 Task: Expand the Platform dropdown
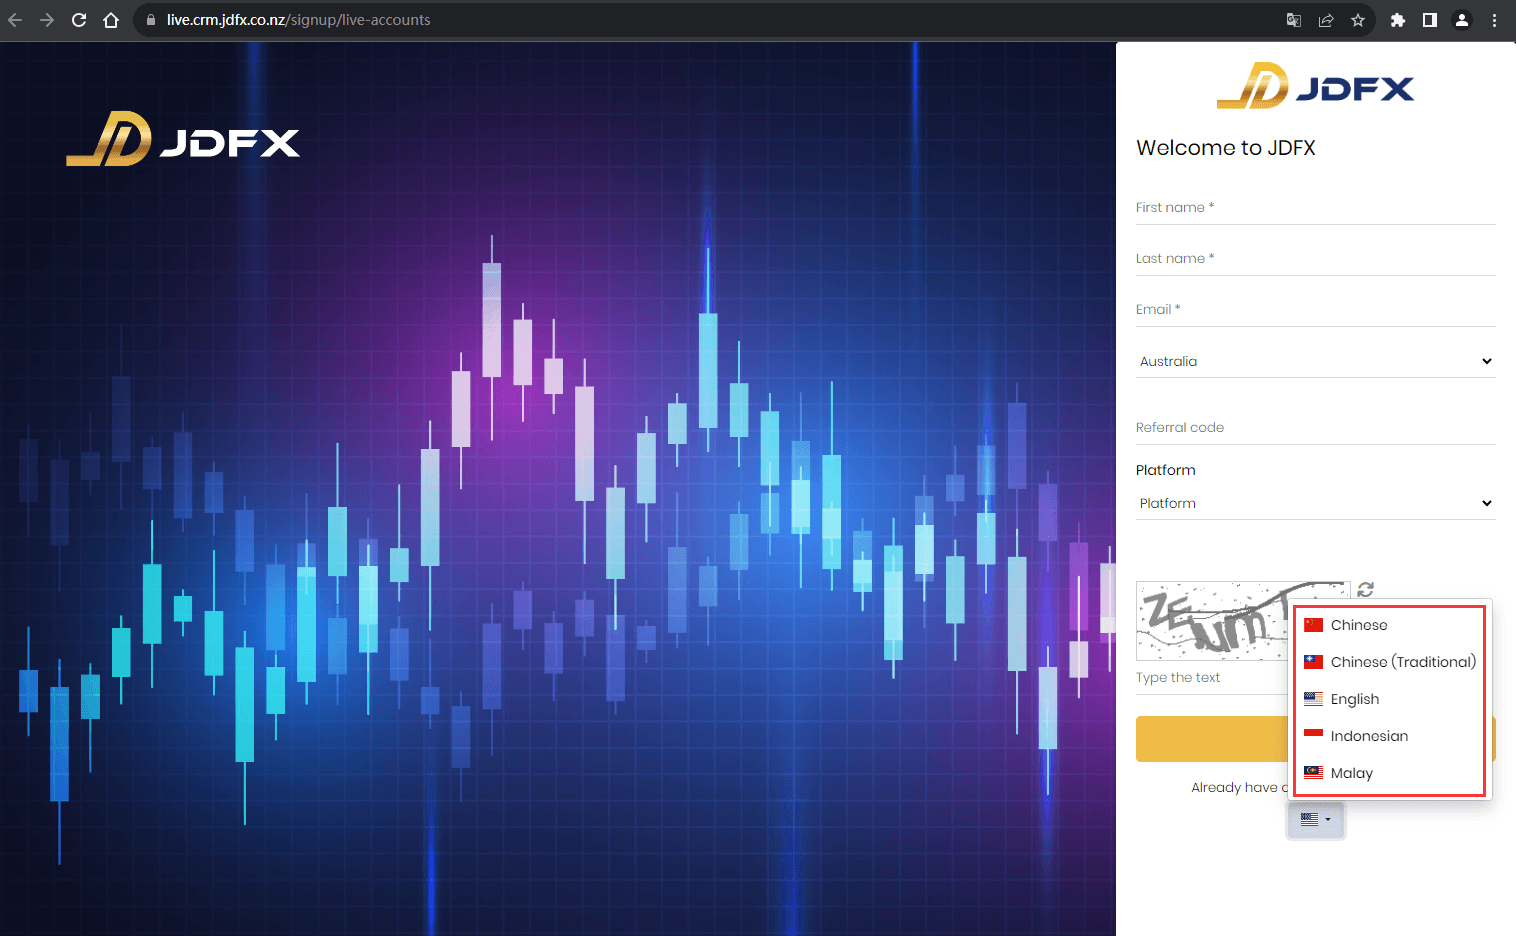tap(1315, 503)
